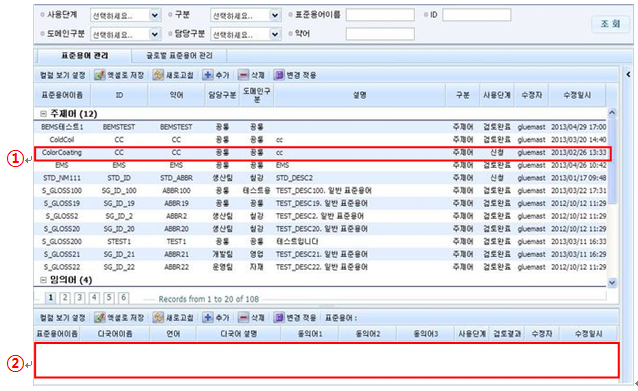
Task: Open the 구분 dropdown in search filters
Action: (x=275, y=15)
